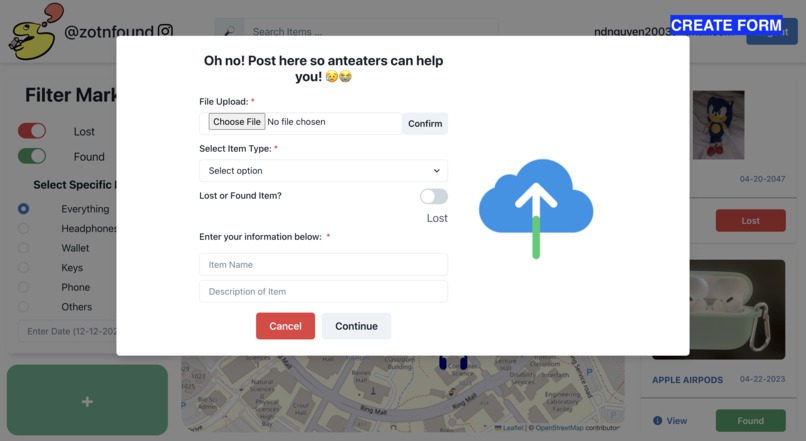Toggle the Found filter switch
The width and height of the screenshot is (806, 441).
pos(32,156)
